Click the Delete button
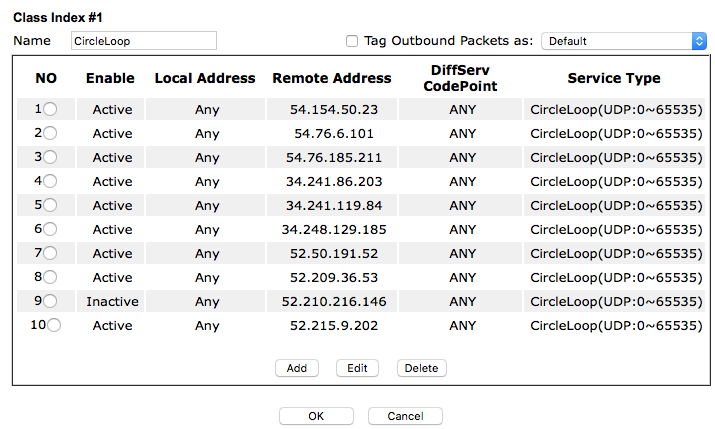Image resolution: width=715 pixels, height=429 pixels. [421, 368]
